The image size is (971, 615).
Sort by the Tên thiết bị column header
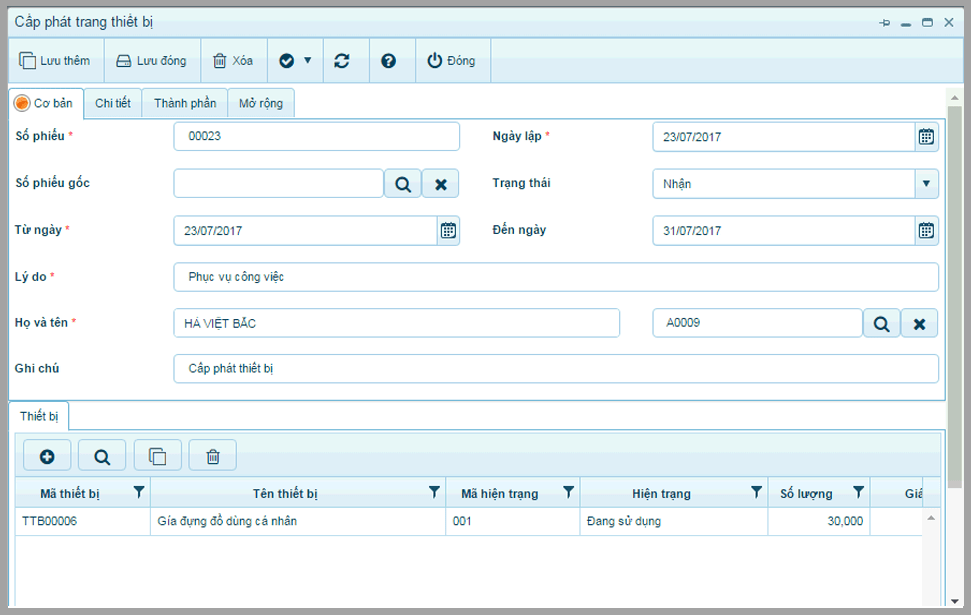285,494
